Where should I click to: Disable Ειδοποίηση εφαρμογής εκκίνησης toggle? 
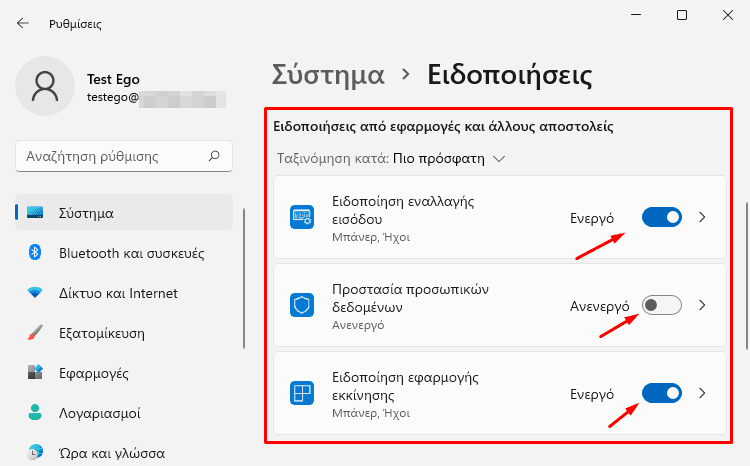[662, 393]
